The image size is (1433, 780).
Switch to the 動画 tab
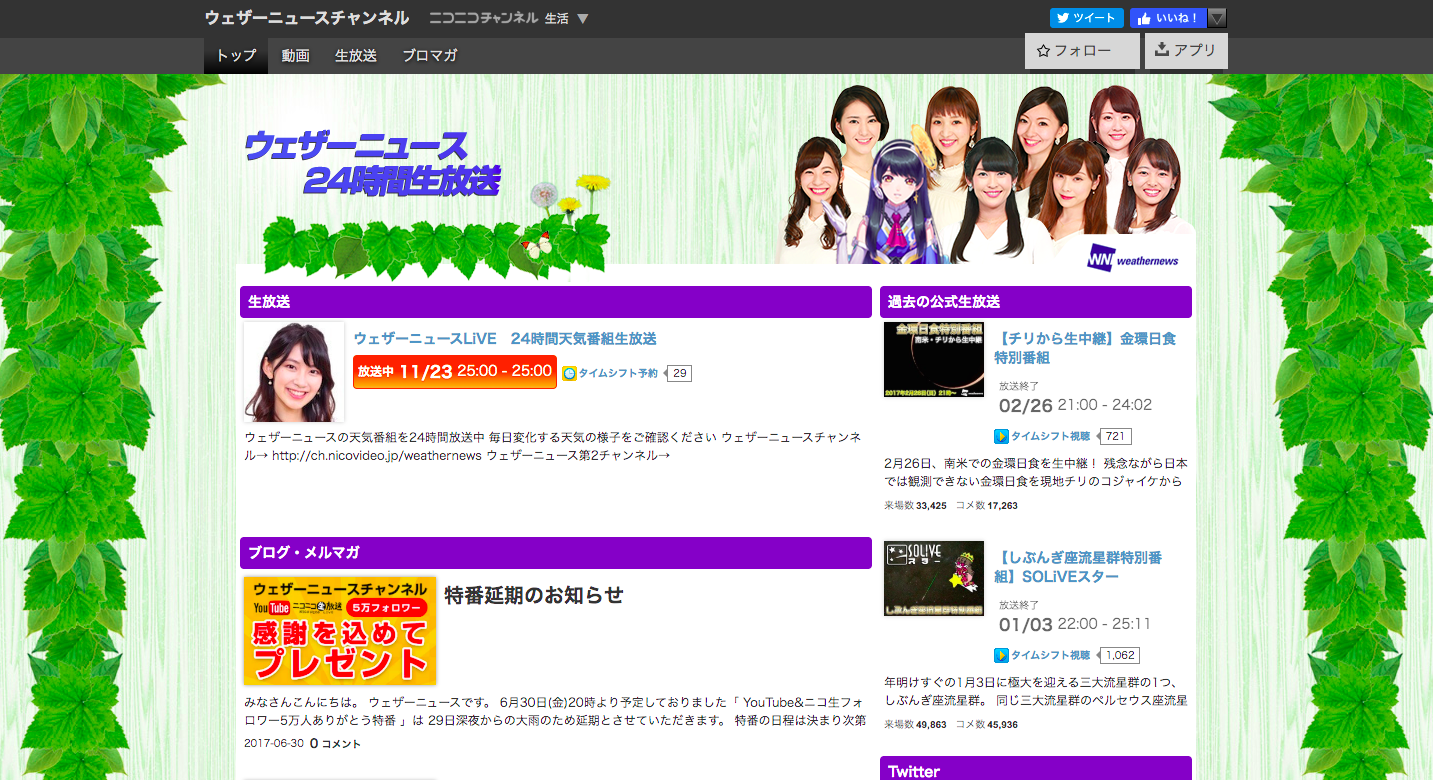(295, 56)
